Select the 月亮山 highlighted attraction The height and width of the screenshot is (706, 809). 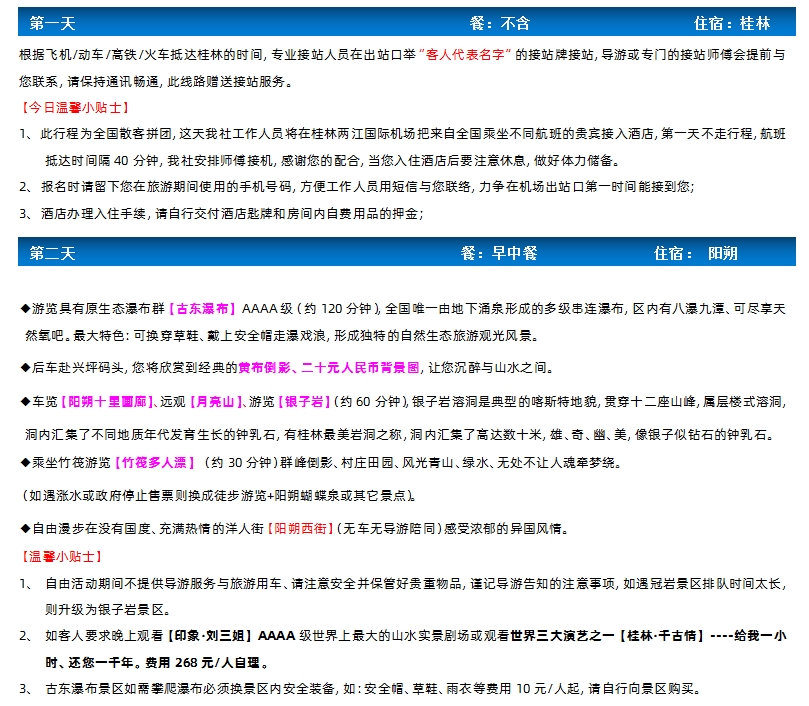coord(215,402)
